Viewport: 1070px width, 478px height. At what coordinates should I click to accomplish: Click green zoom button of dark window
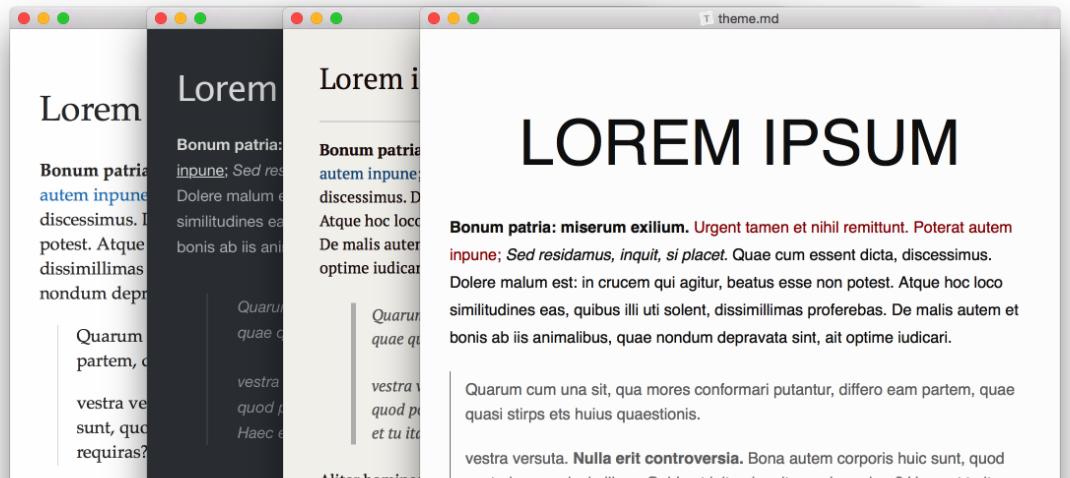point(200,18)
